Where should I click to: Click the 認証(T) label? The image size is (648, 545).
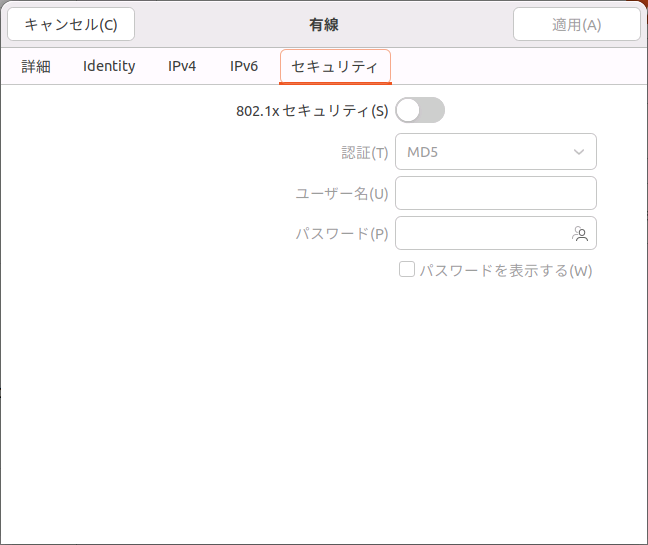365,152
